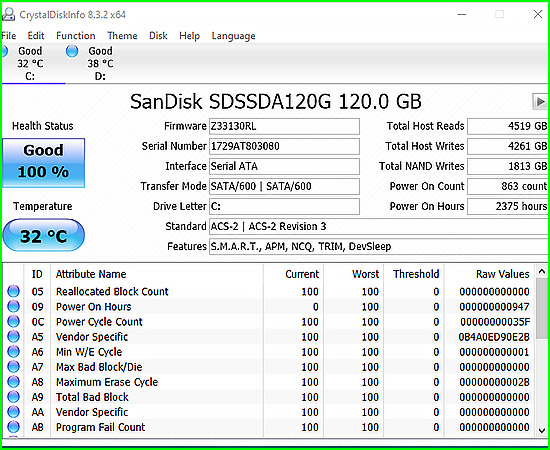Click raw value 0B4A0ED90E2B
Screen dimensions: 550x450
[x=494, y=337]
